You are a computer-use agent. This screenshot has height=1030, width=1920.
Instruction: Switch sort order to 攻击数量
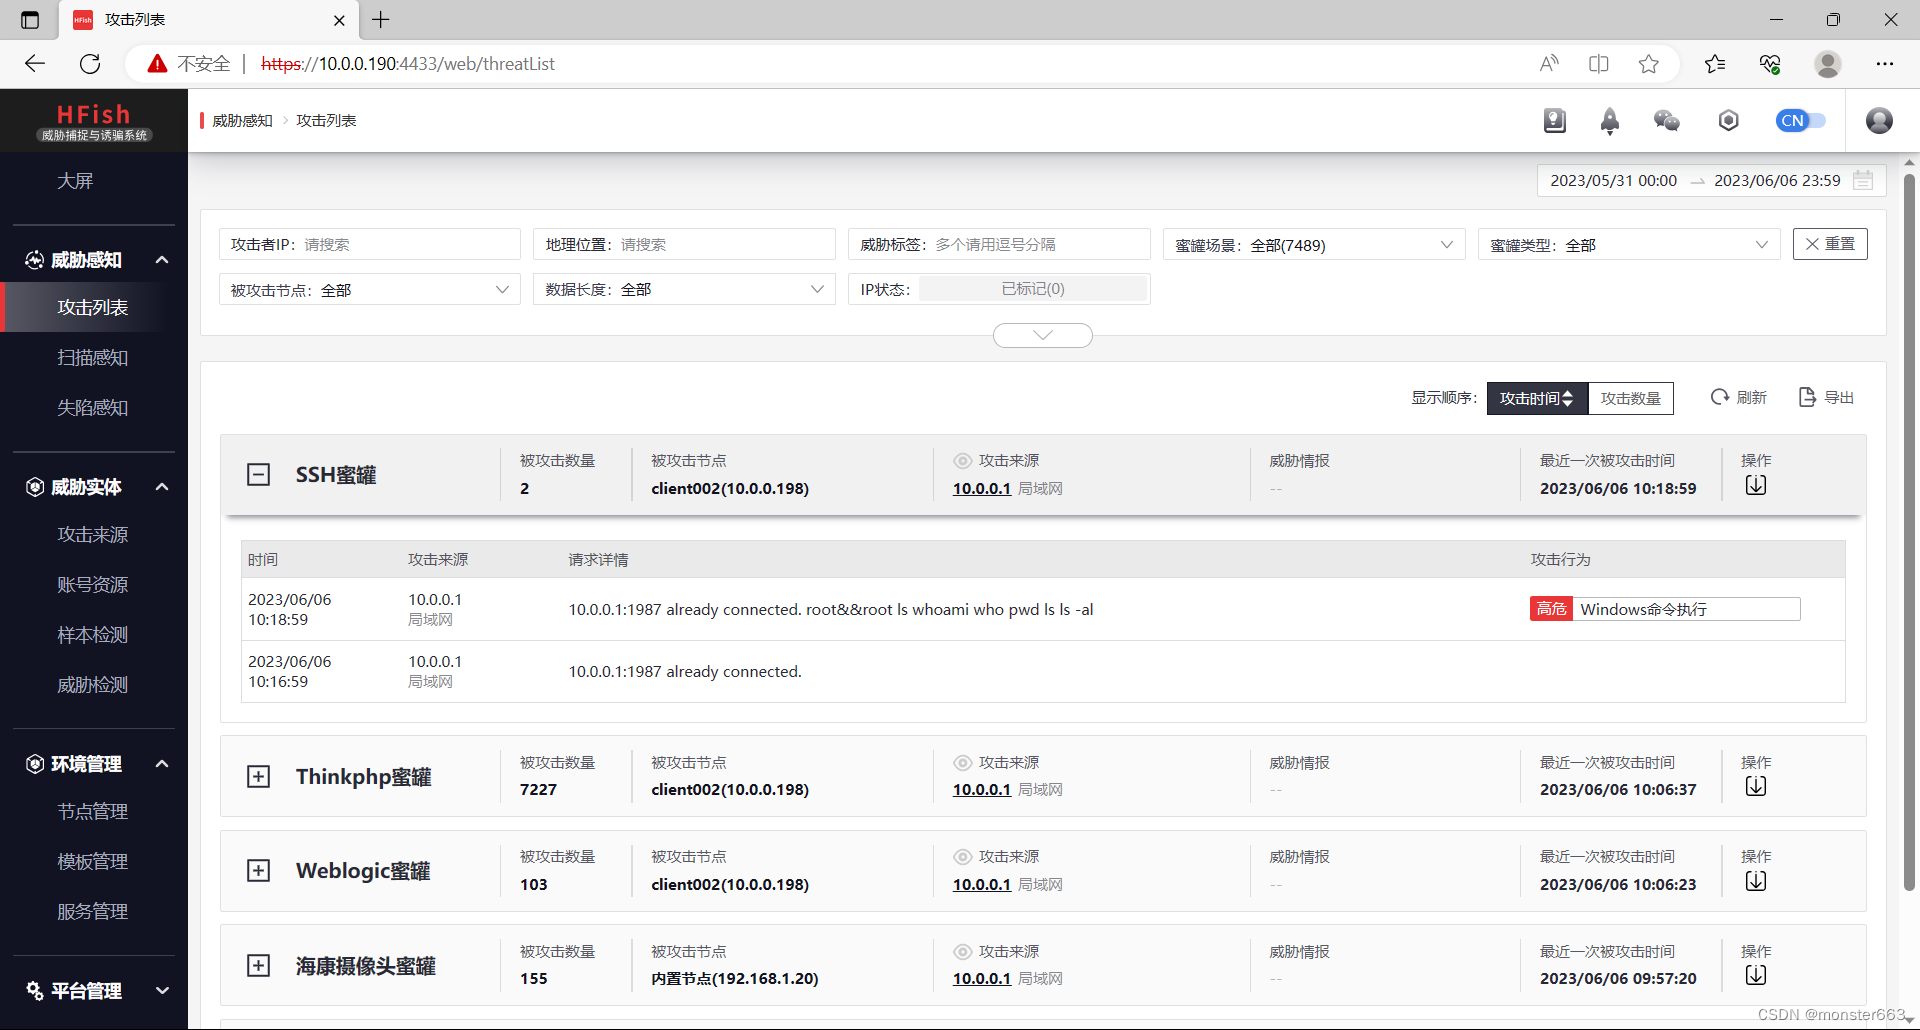coord(1631,398)
